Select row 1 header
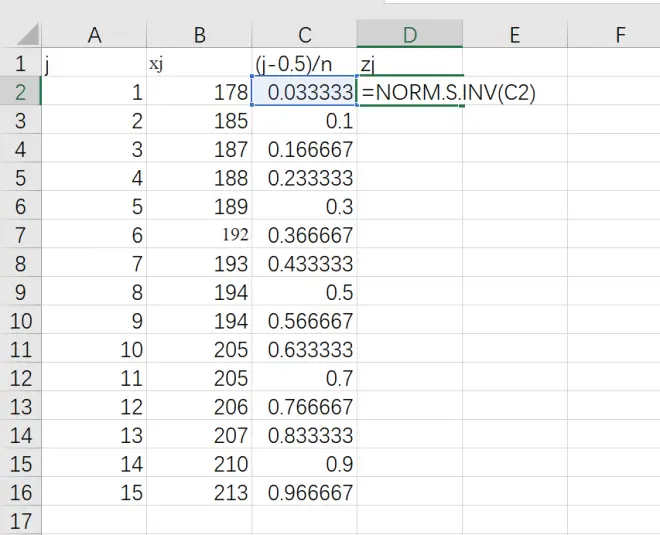This screenshot has height=535, width=660. [x=21, y=63]
